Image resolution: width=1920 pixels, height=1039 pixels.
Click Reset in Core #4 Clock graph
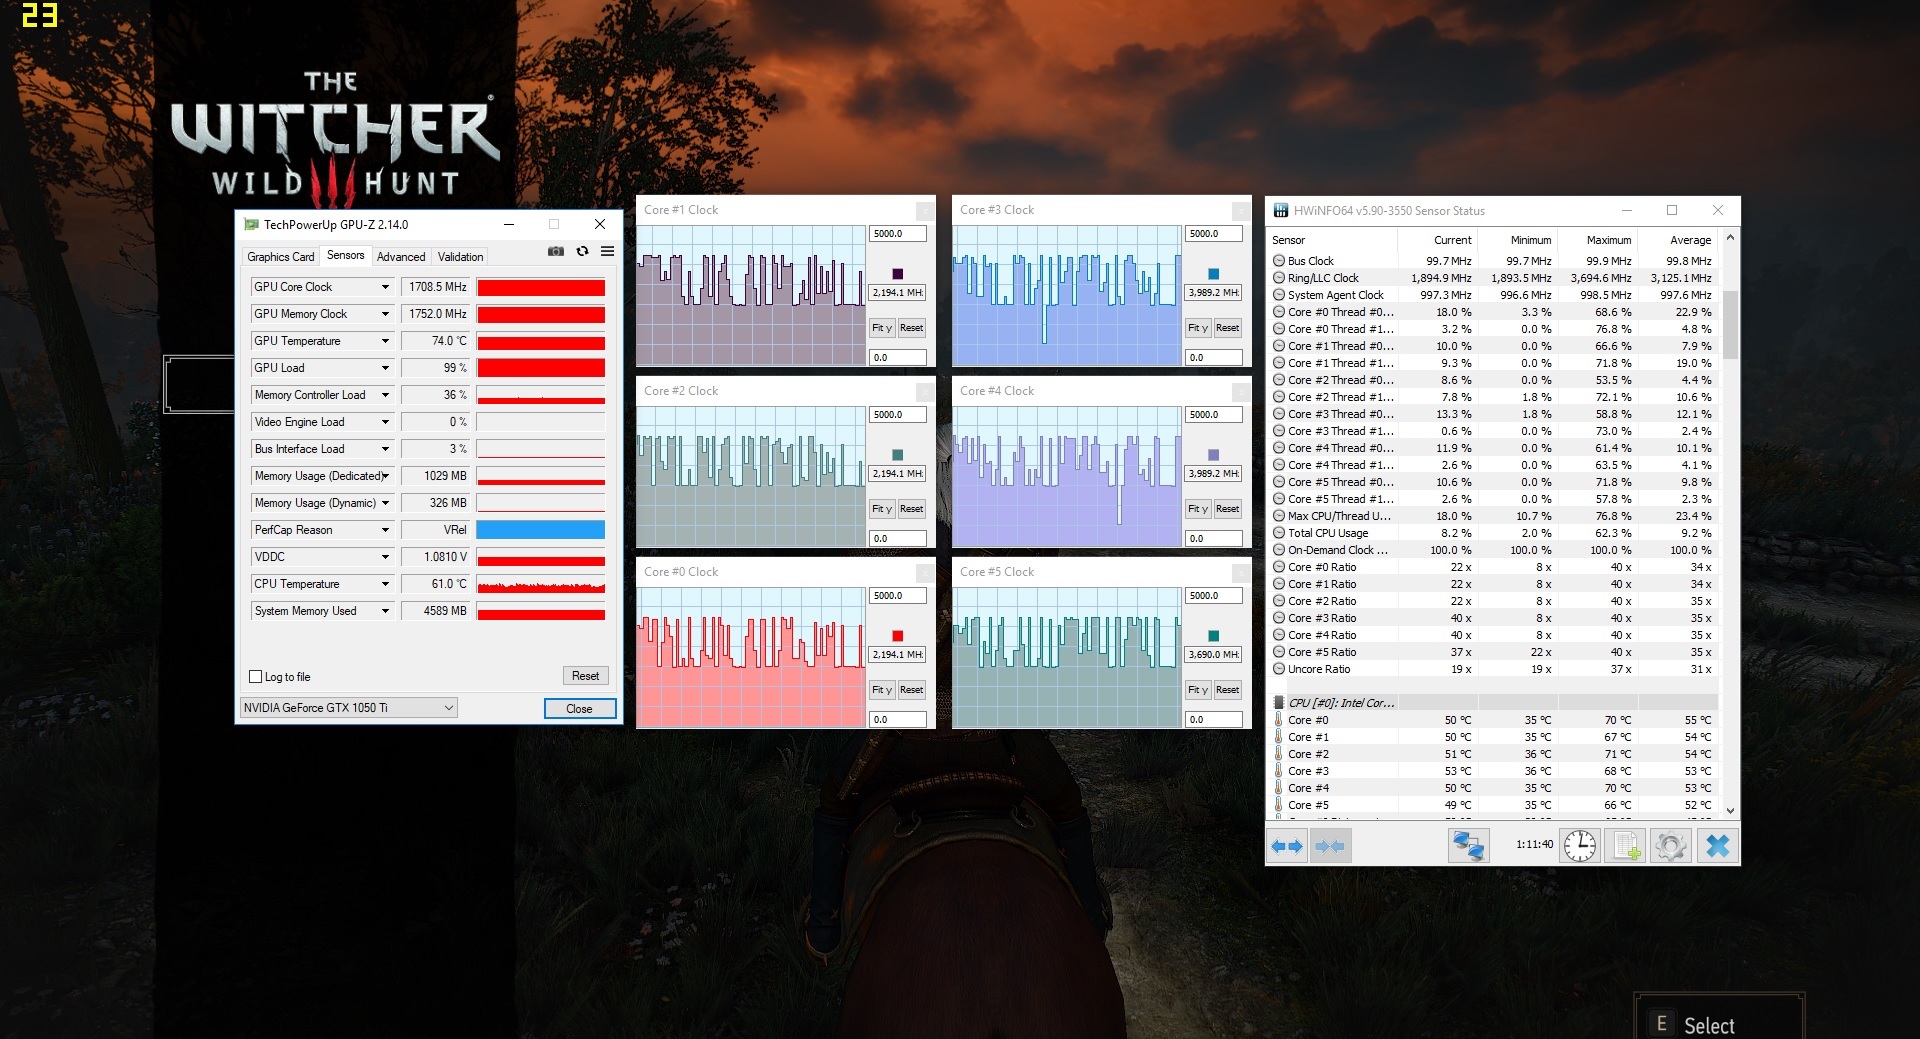1227,509
